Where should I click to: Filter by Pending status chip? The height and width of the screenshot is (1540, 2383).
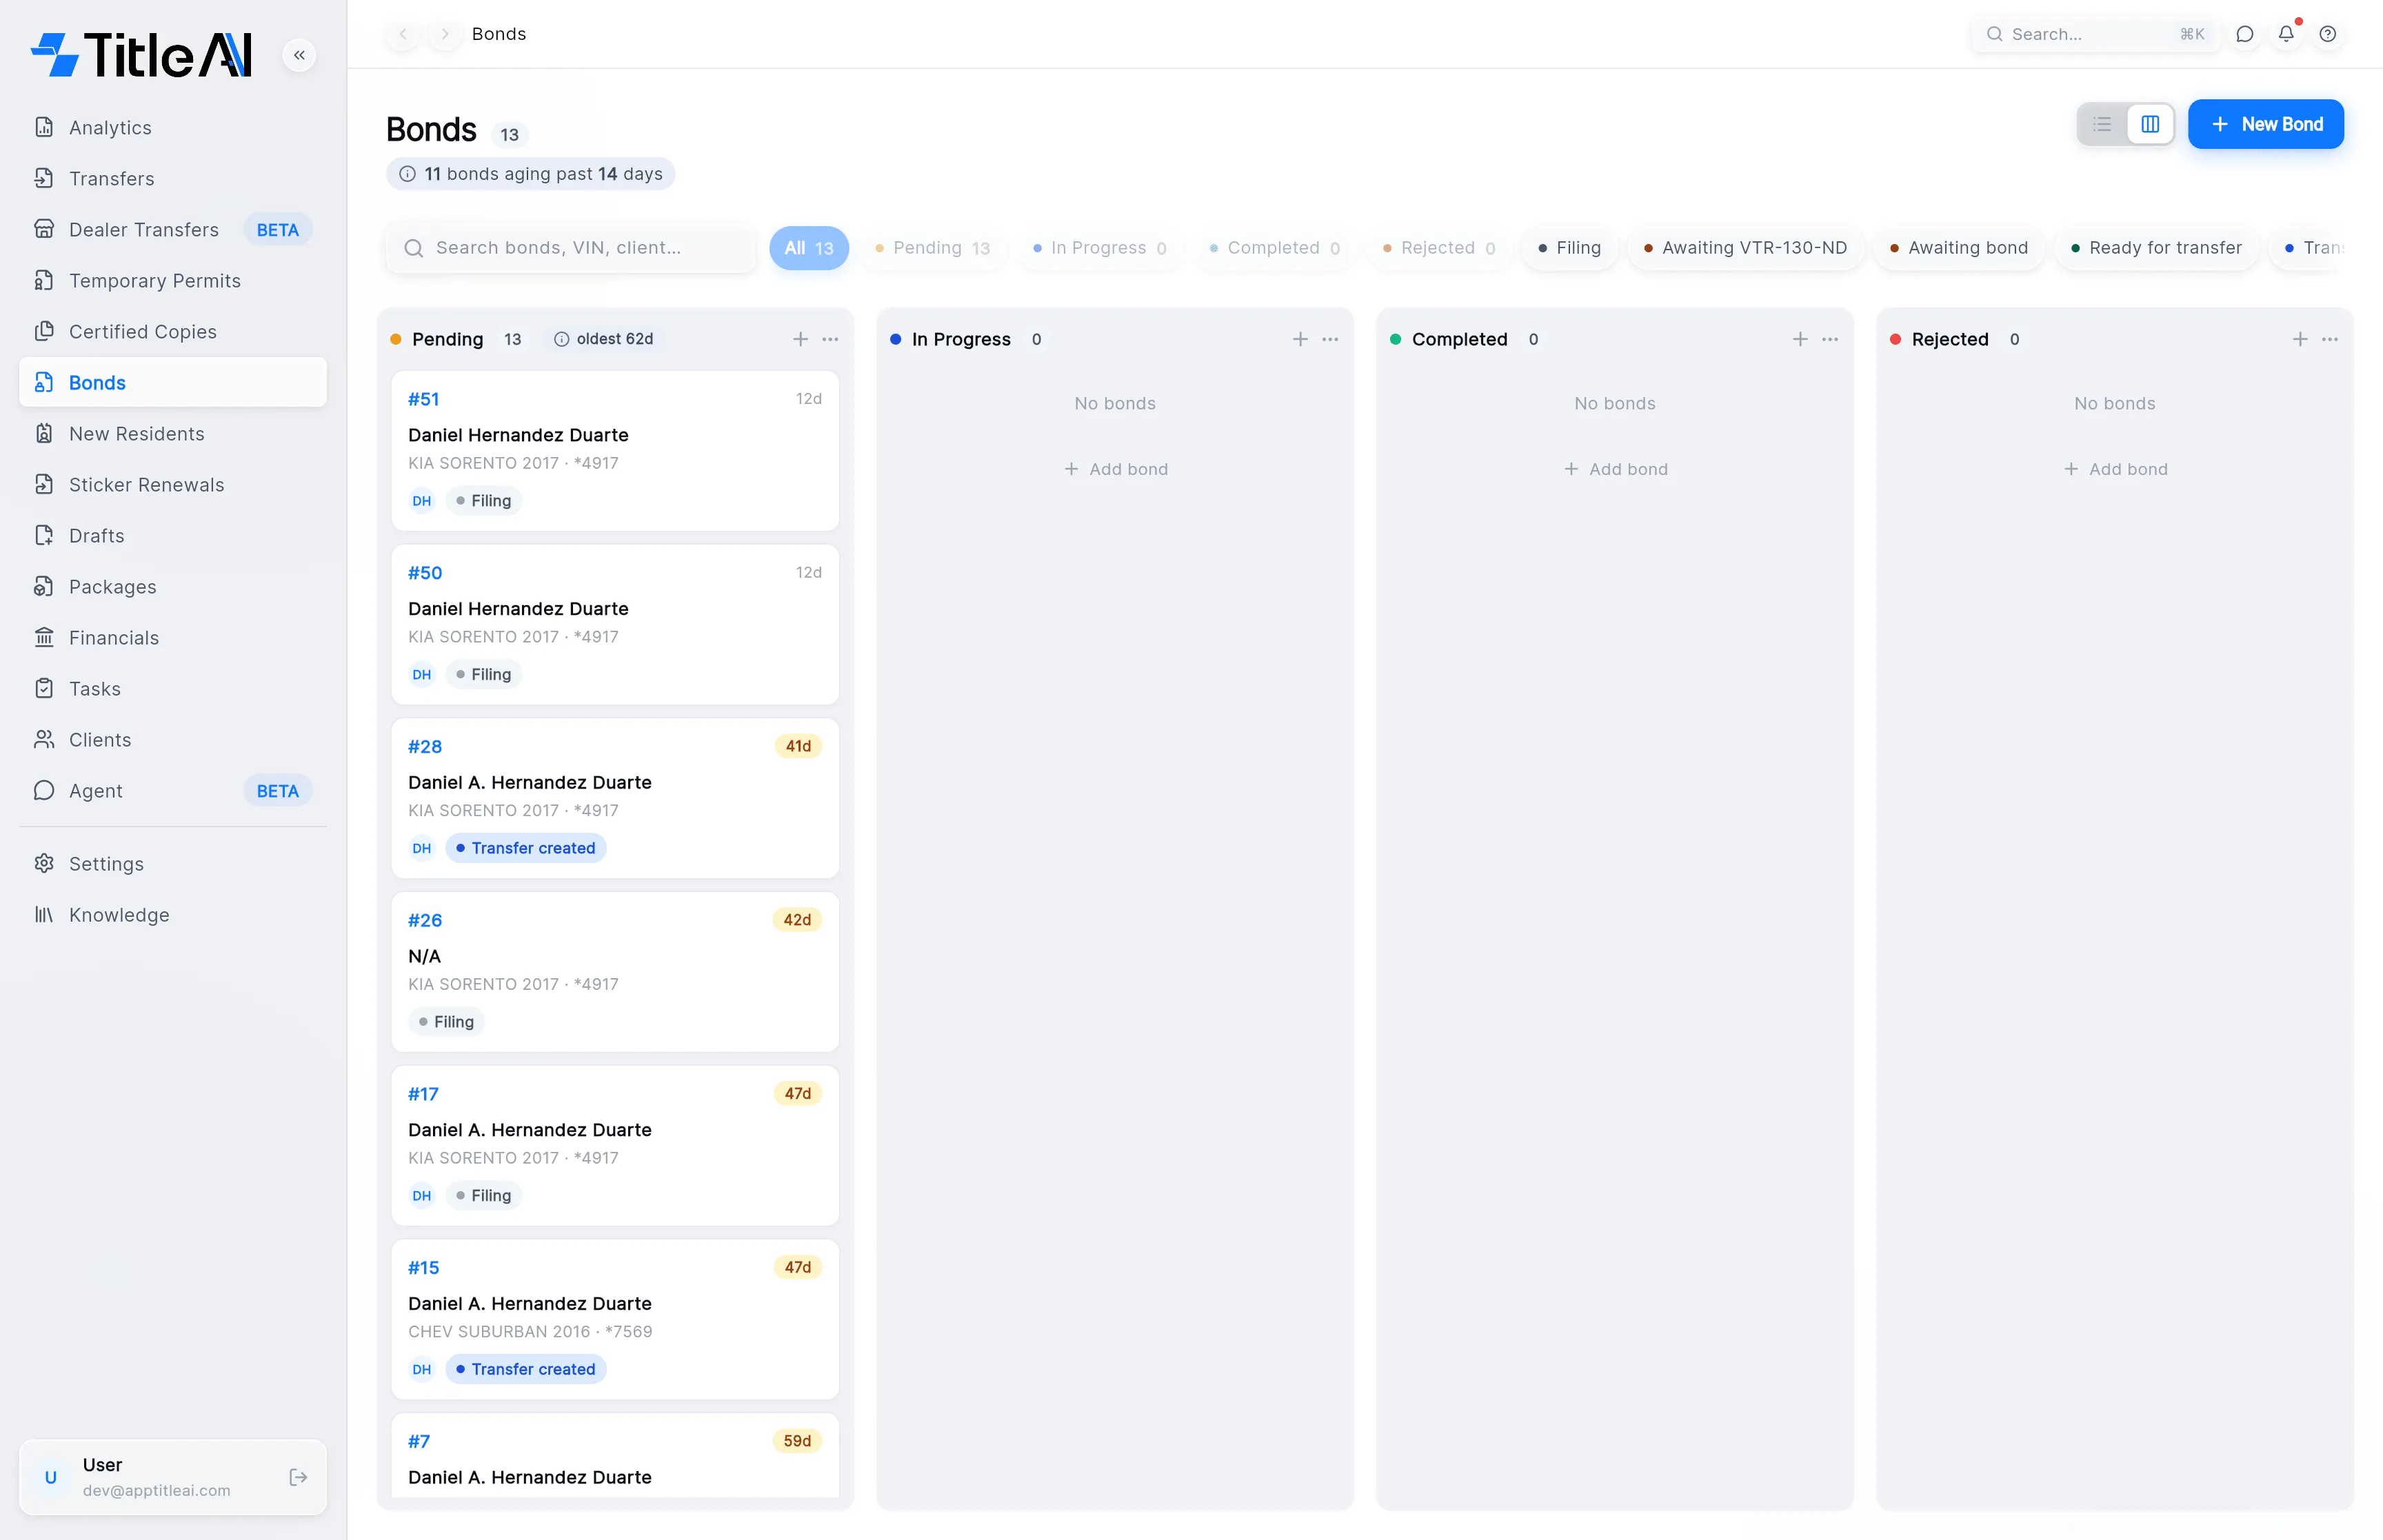point(932,248)
